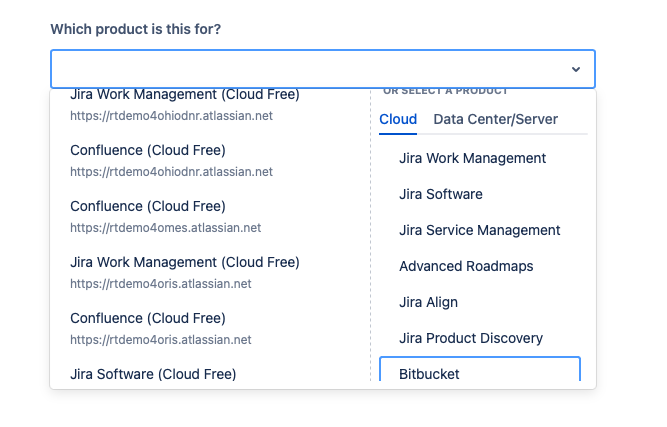Expand the product dropdown chevron

click(x=576, y=69)
